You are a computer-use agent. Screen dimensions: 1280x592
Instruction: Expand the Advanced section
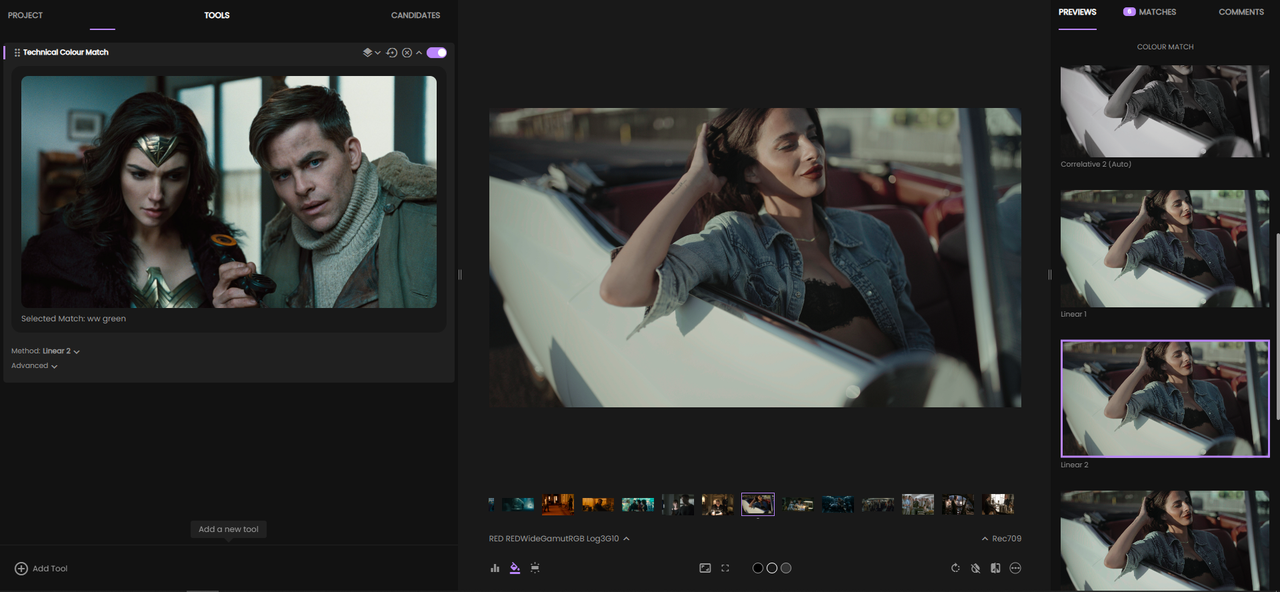pos(34,366)
